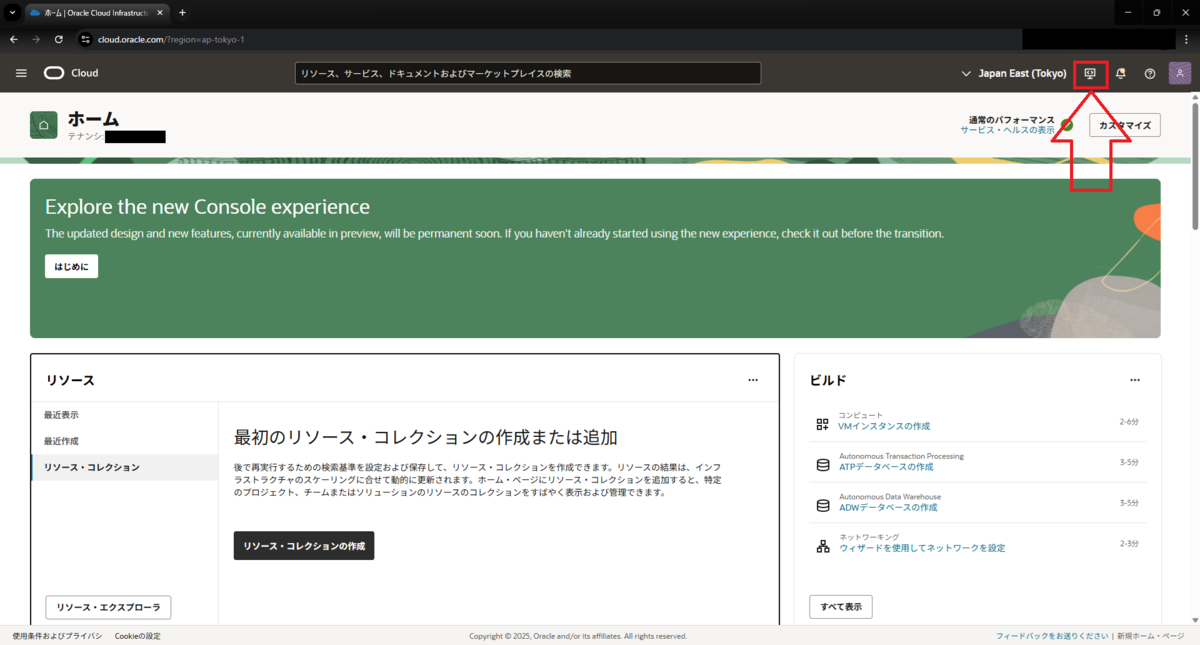Image resolution: width=1200 pixels, height=645 pixels.
Task: Click the Copyright 2025 Oracle footer text
Action: coord(578,636)
